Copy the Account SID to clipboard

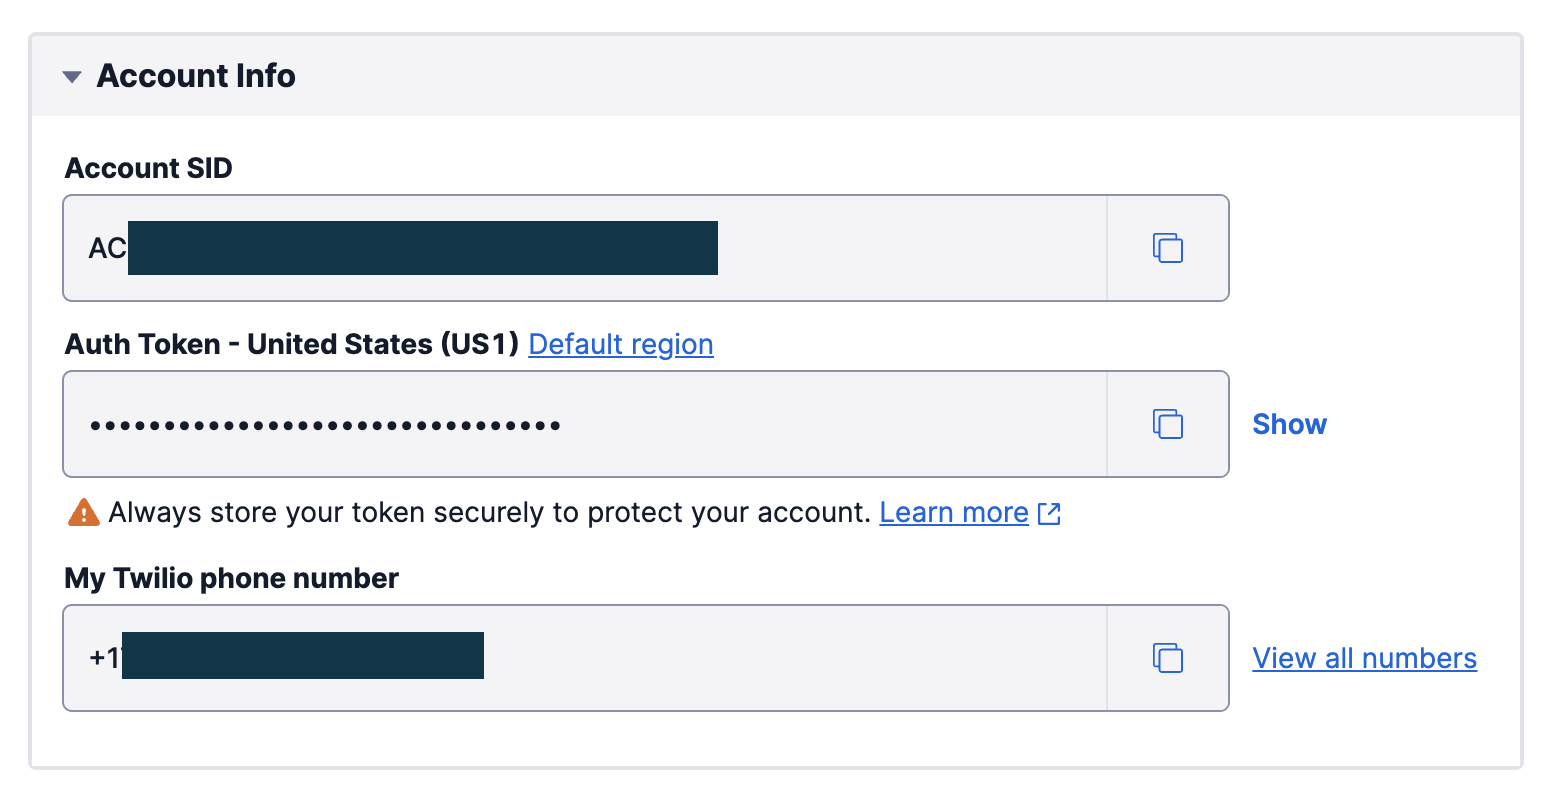click(1167, 248)
